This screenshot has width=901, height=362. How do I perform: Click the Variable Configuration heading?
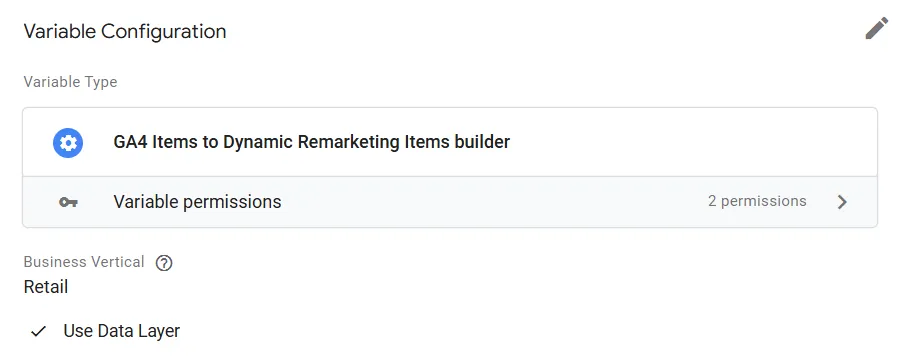point(125,31)
